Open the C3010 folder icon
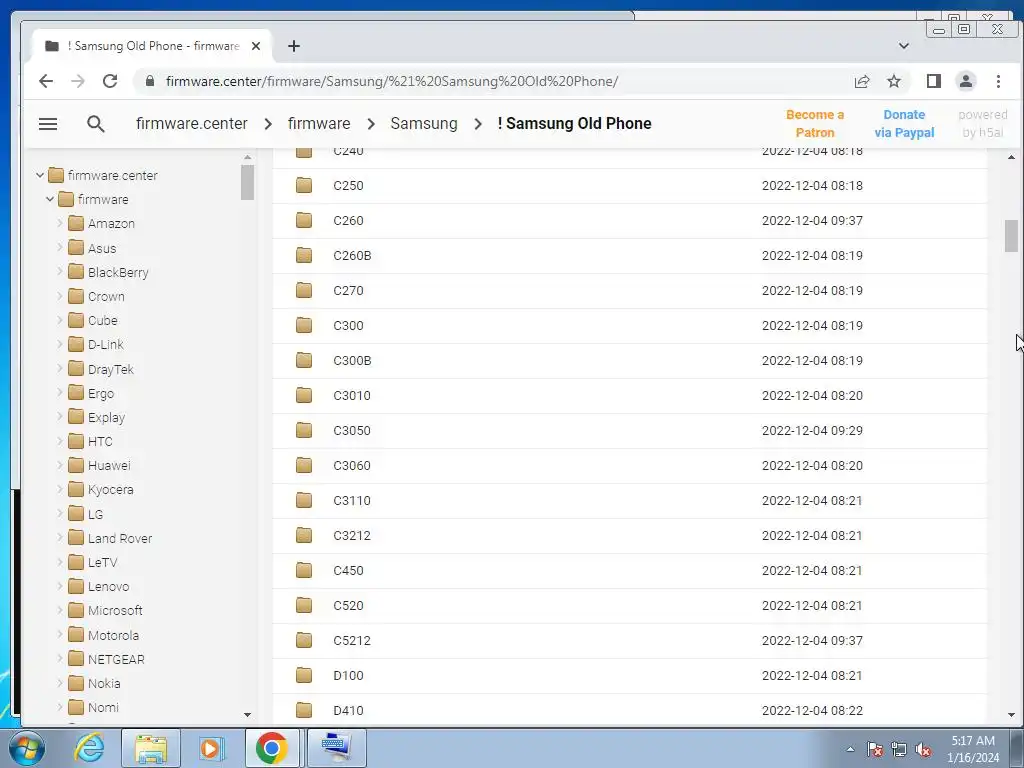The image size is (1024, 768). (304, 395)
